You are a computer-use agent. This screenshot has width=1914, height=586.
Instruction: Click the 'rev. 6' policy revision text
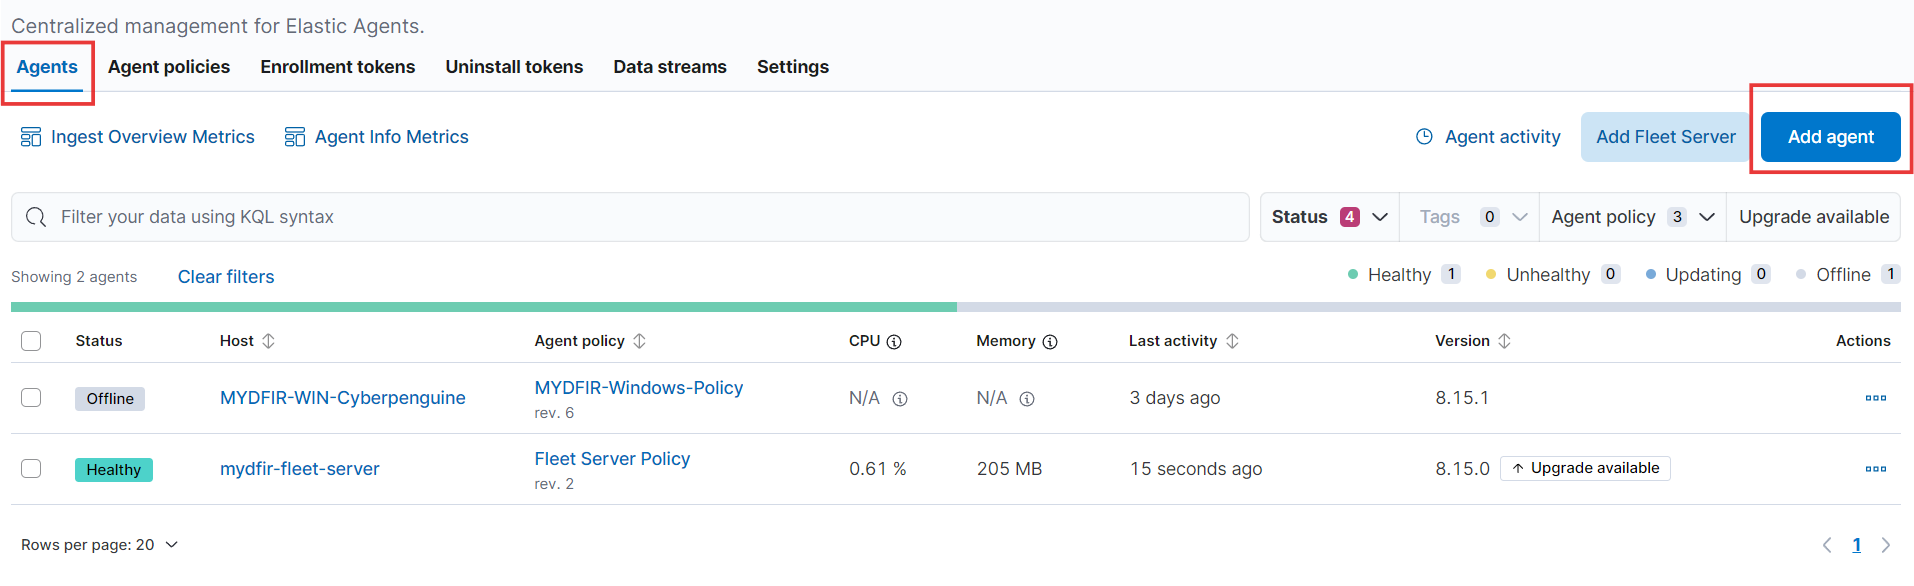554,413
